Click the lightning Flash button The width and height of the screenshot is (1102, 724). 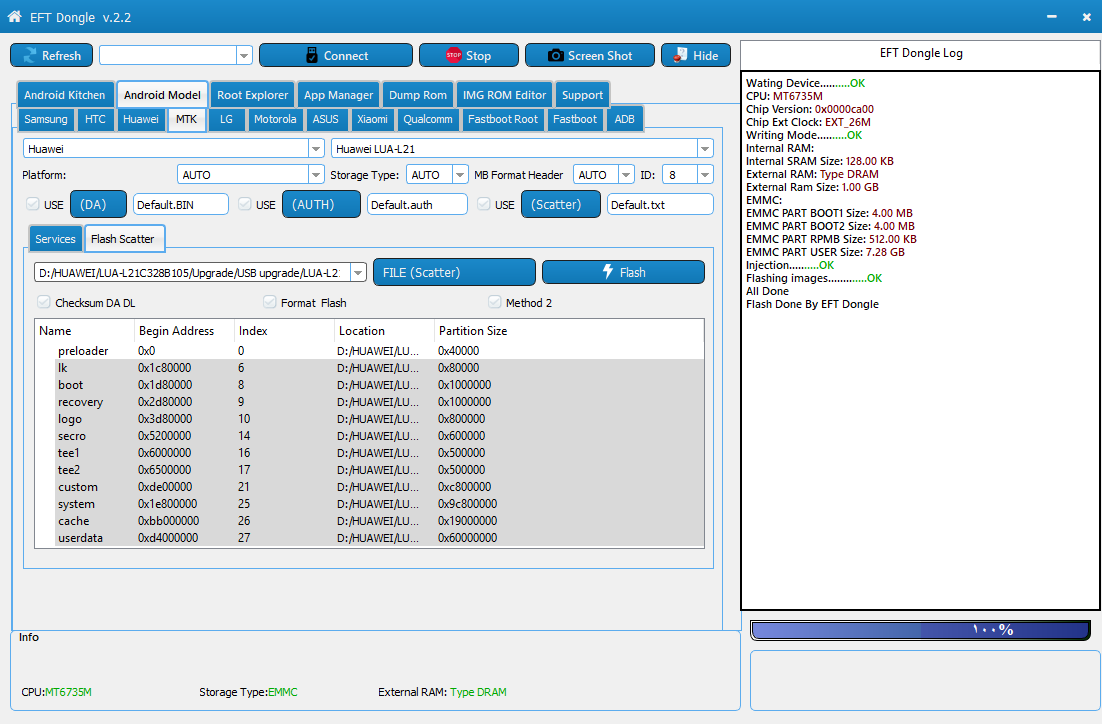click(623, 272)
